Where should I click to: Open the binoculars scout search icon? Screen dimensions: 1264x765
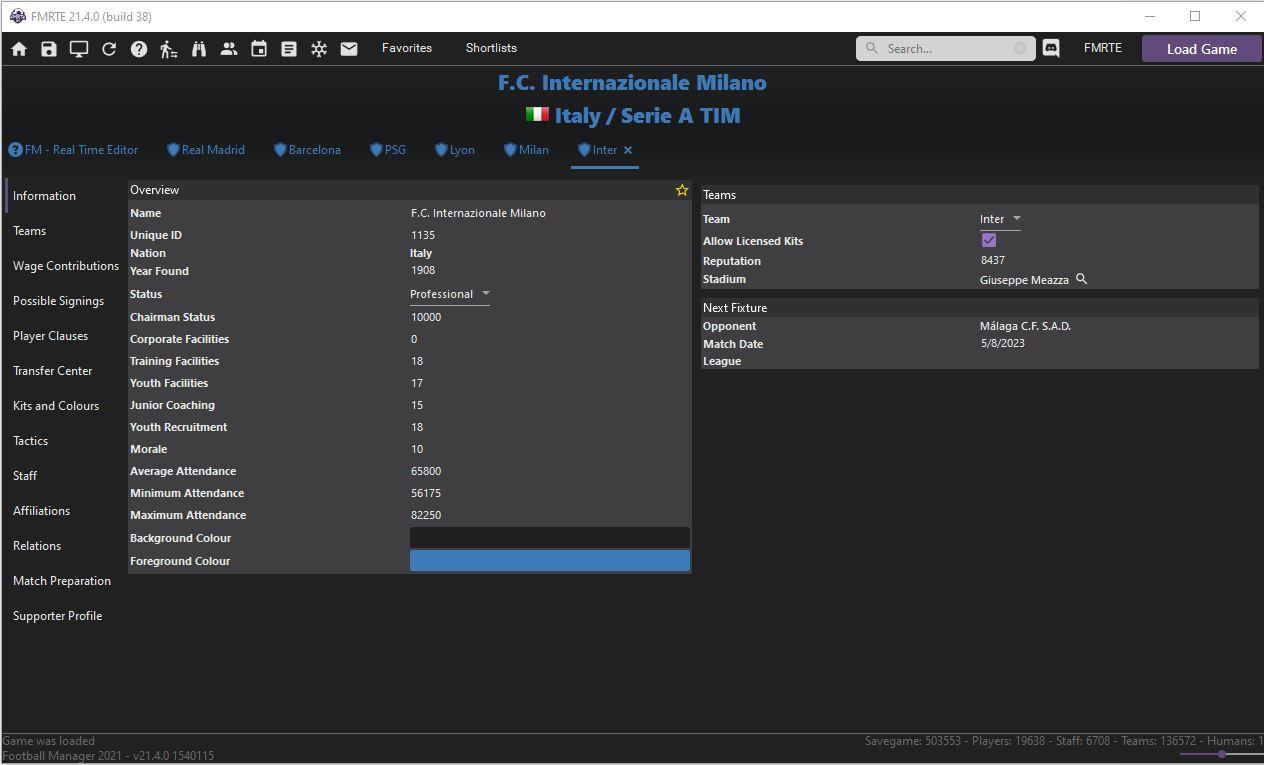[199, 49]
